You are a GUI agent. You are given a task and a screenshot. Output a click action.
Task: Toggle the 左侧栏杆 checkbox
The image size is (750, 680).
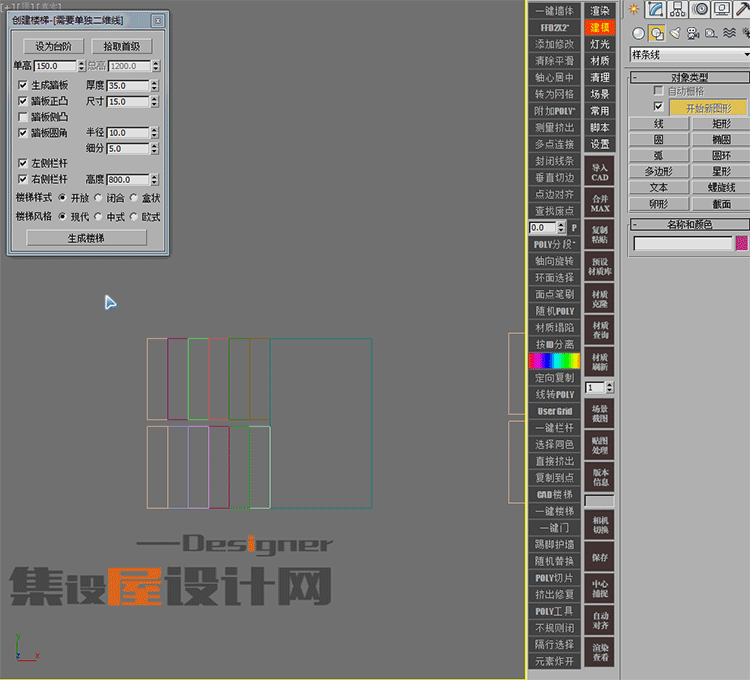(x=22, y=163)
